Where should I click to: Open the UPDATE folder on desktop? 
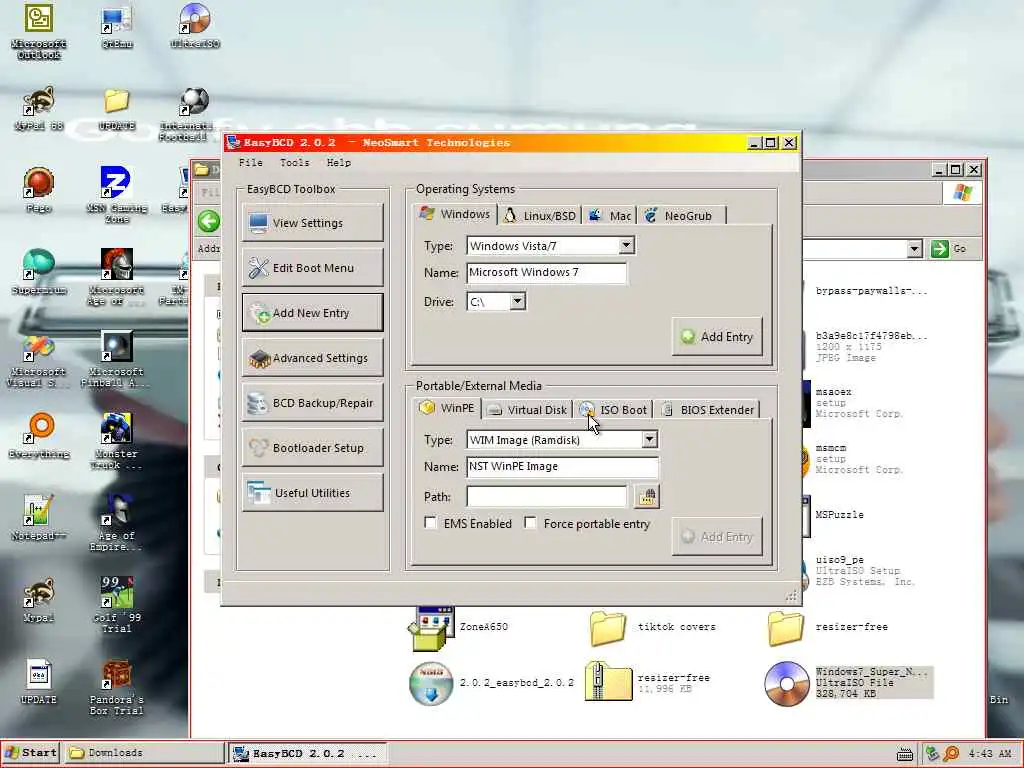(117, 108)
